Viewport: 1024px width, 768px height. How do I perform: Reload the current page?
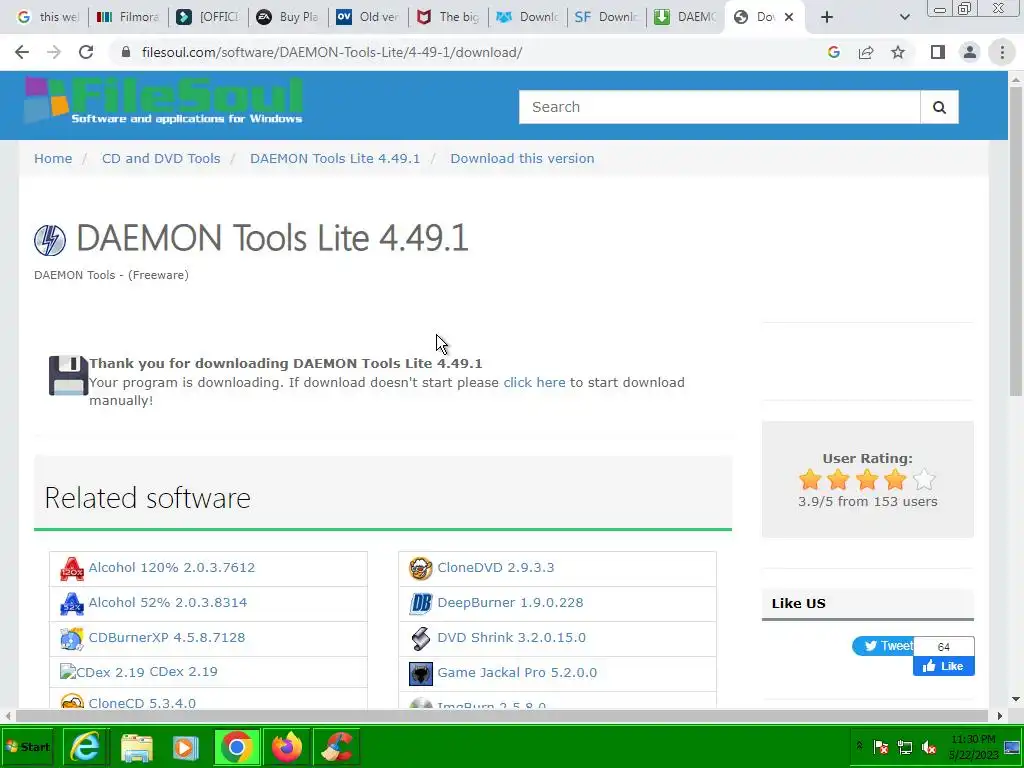86,52
